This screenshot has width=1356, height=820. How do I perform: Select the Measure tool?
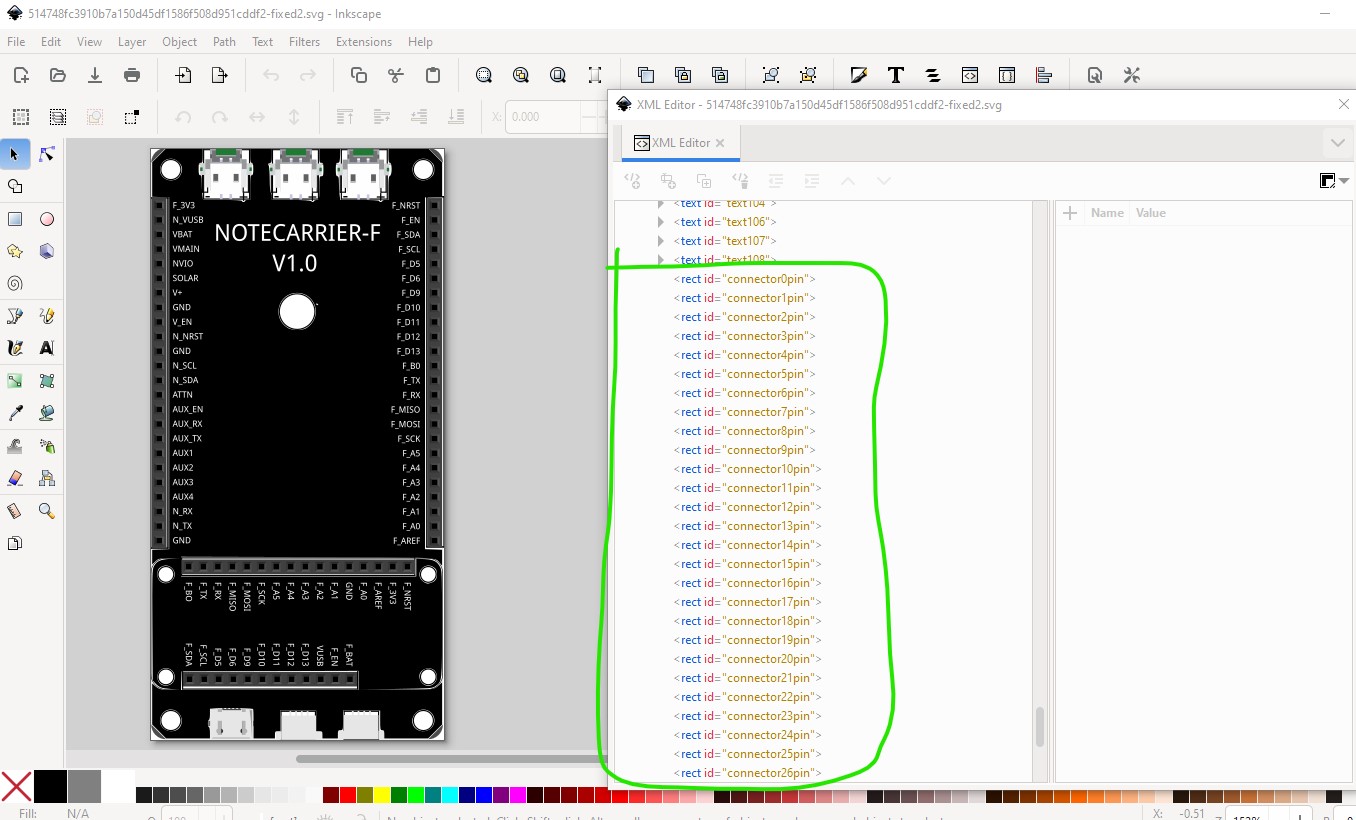(x=15, y=511)
